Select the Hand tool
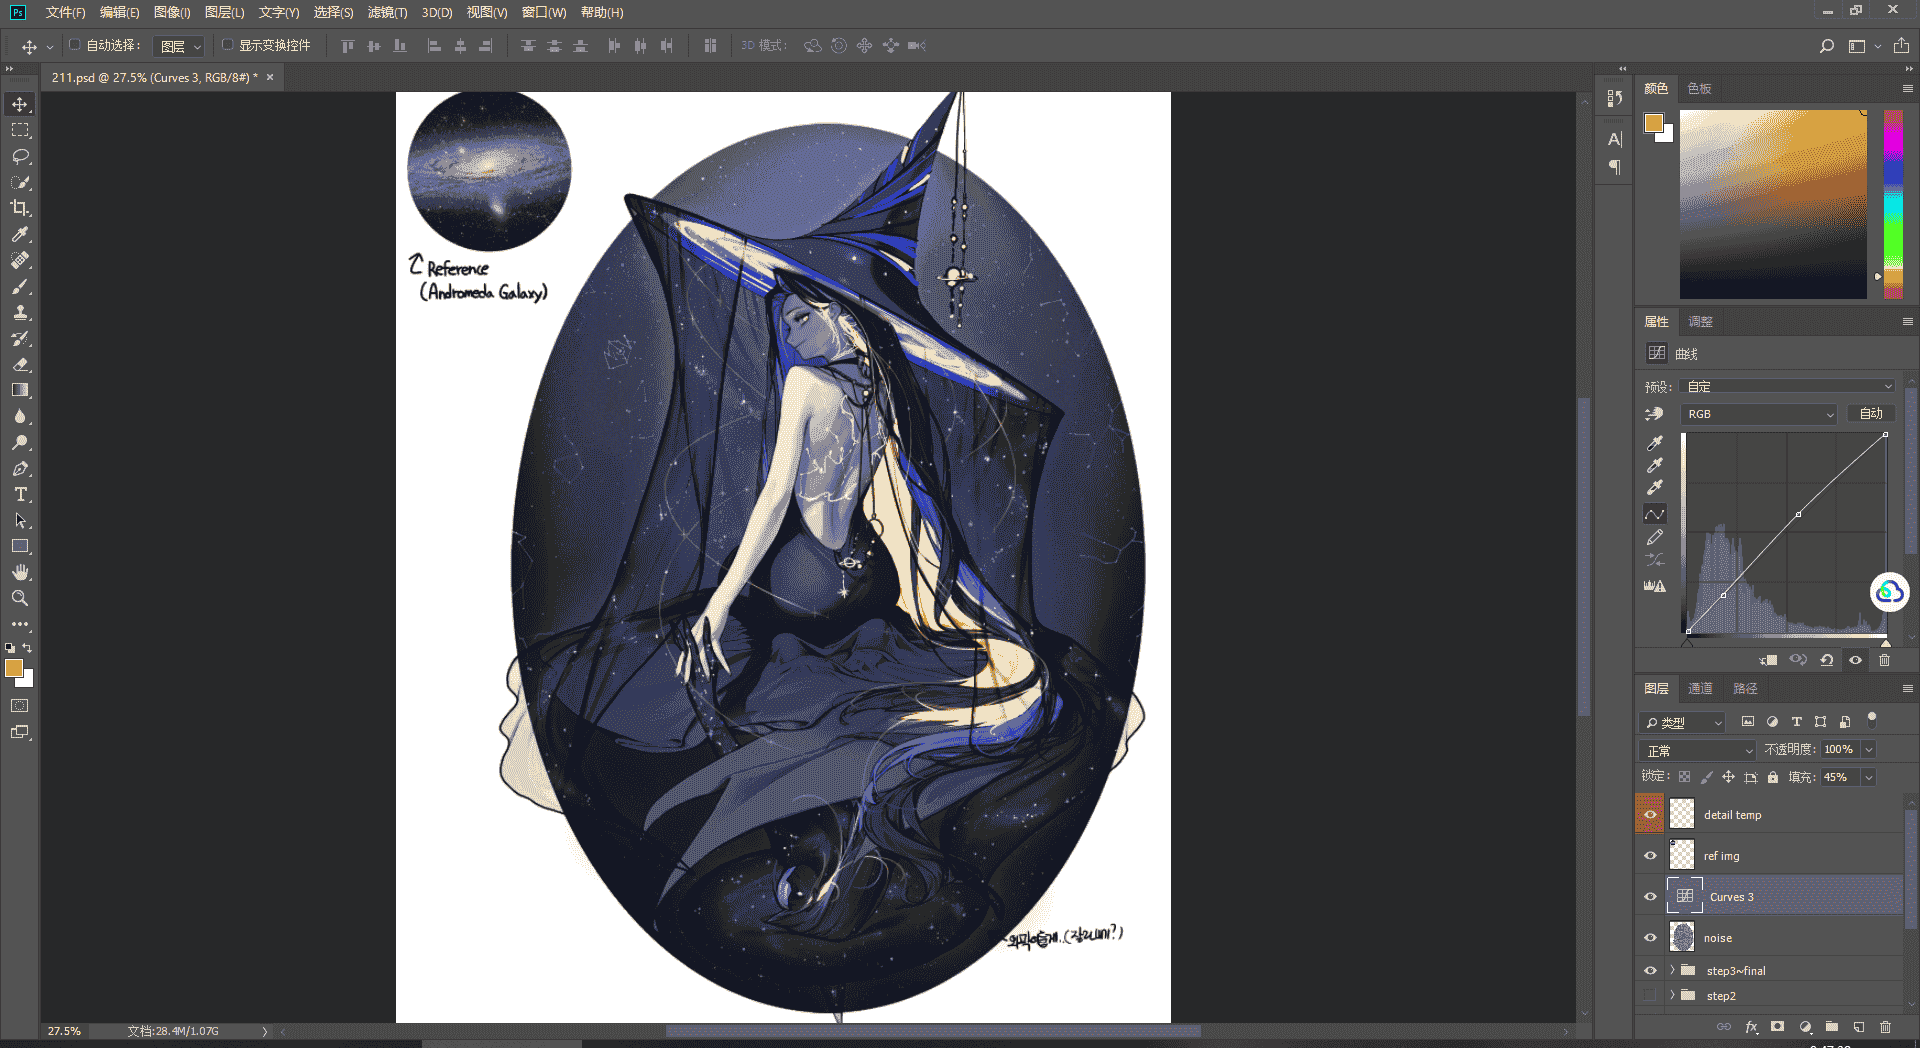 coord(20,572)
